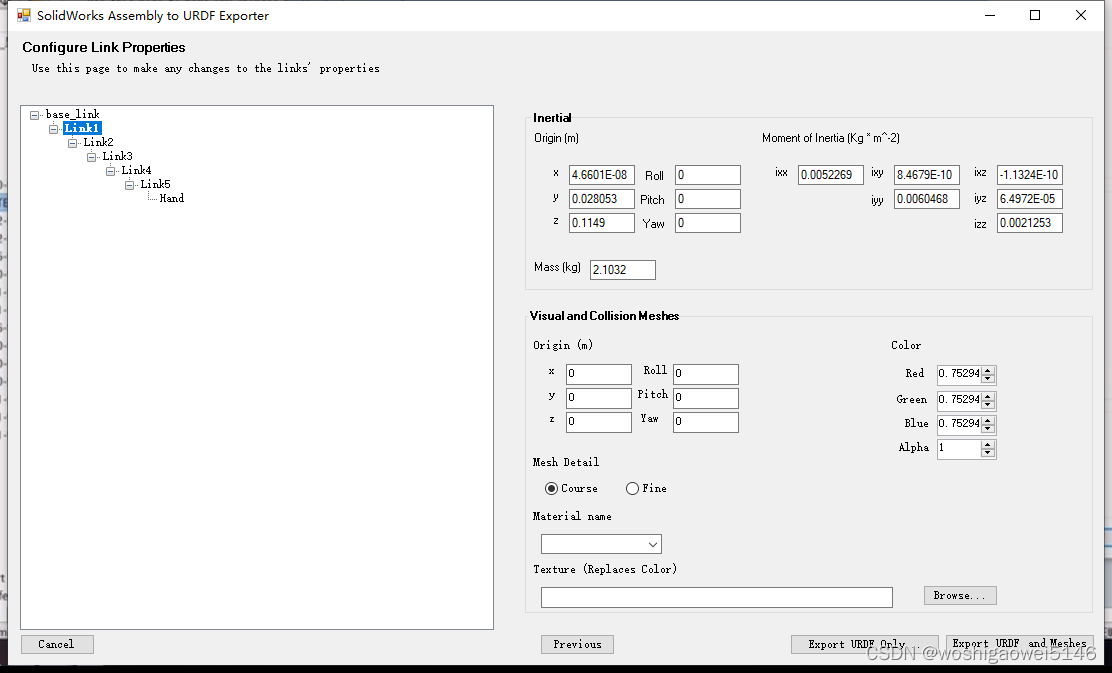Increase the Blue color value
Screen dimensions: 1112x673
click(x=988, y=421)
